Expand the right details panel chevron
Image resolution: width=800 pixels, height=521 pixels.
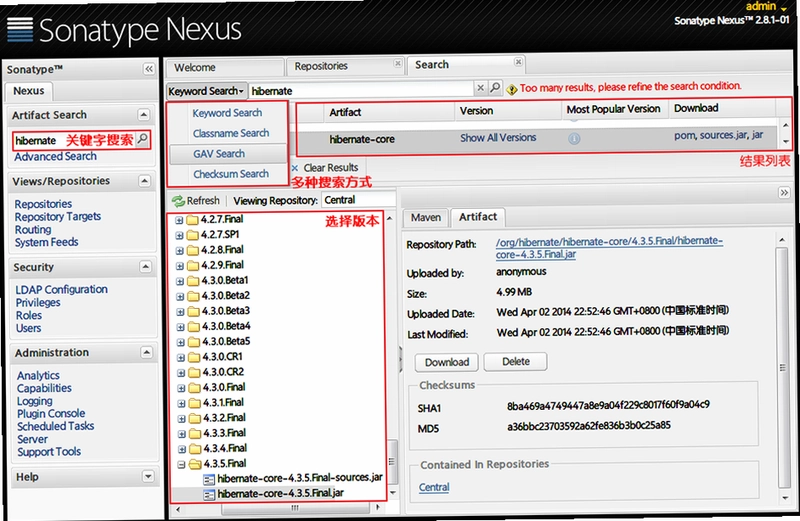pos(784,192)
